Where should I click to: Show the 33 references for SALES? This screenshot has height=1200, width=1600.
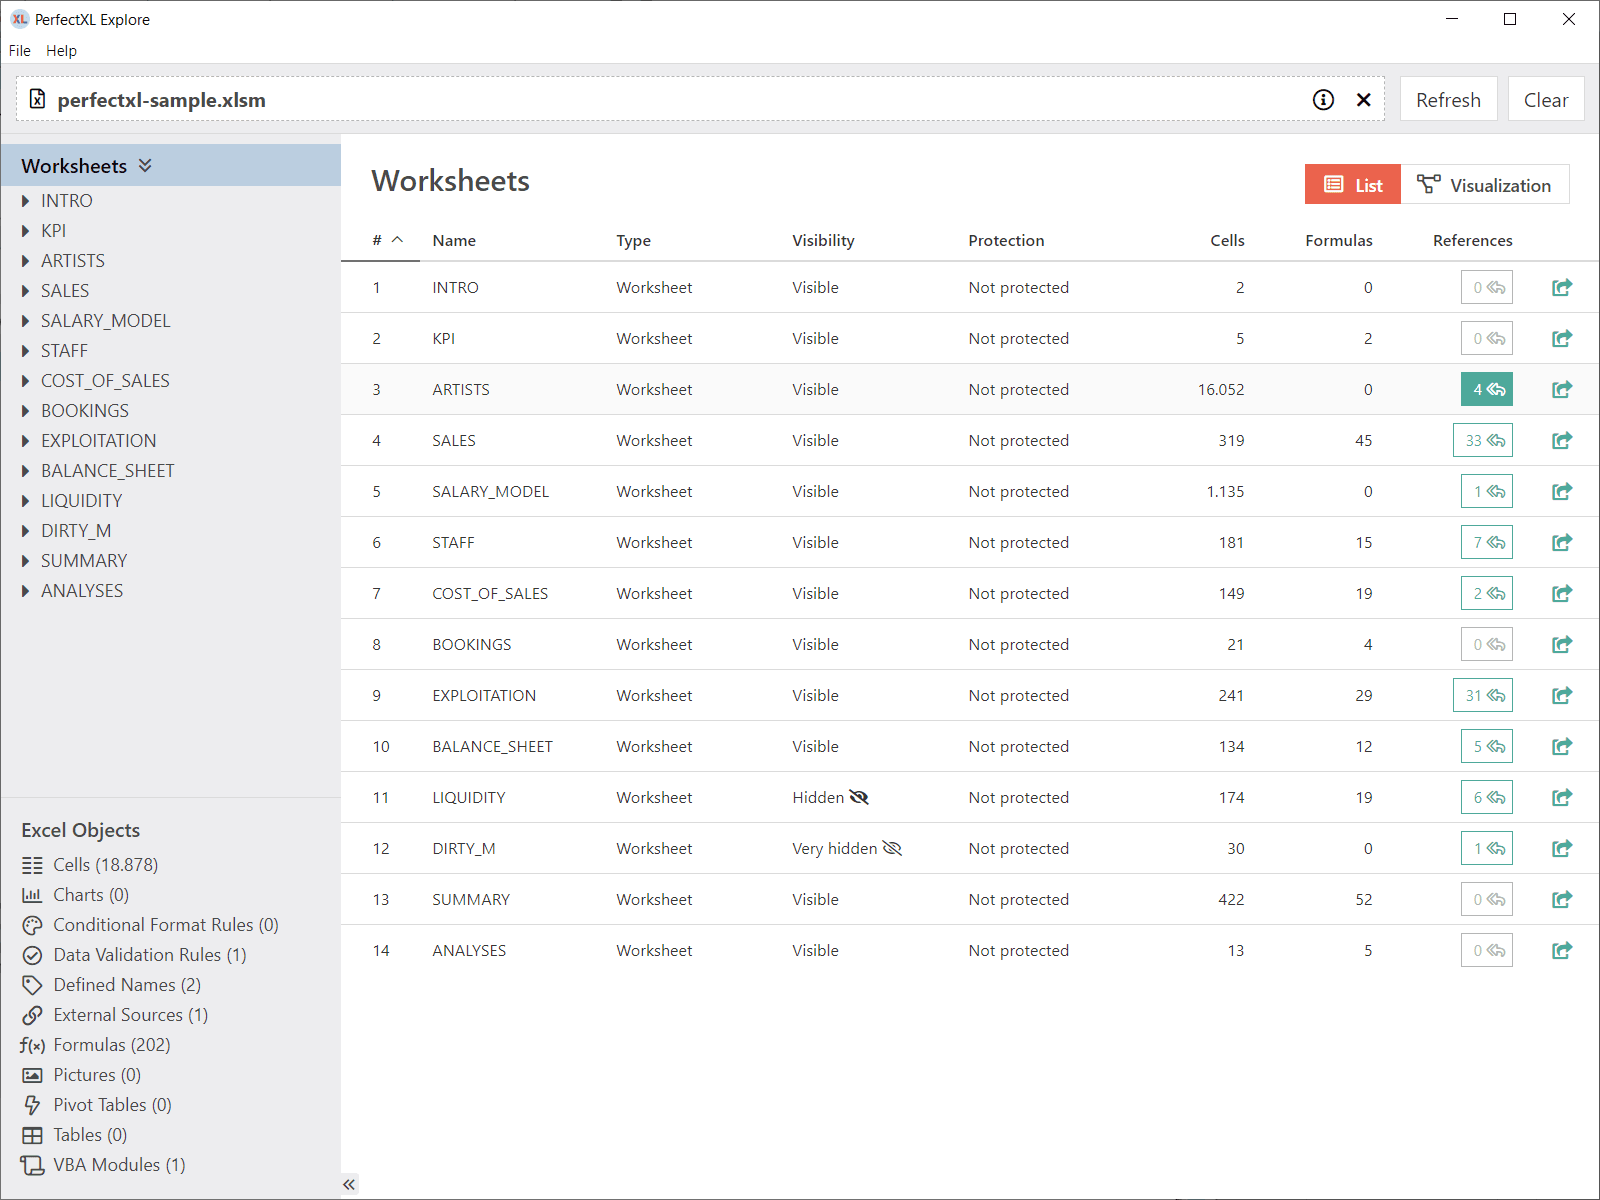click(x=1483, y=440)
